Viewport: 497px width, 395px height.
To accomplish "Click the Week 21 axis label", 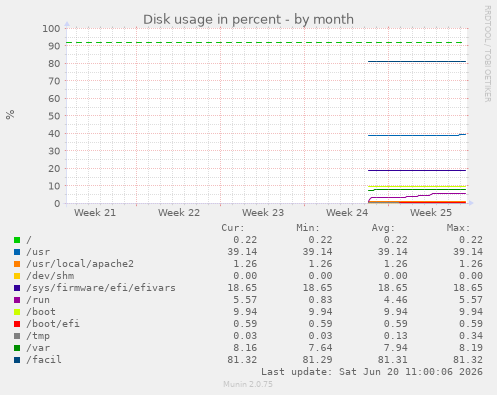I will pyautogui.click(x=95, y=213).
